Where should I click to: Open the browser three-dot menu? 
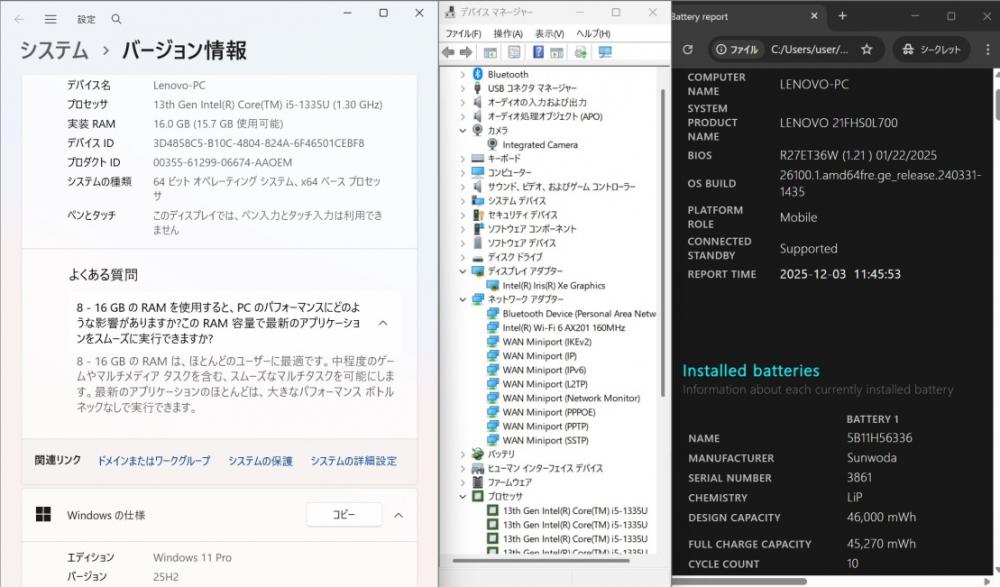point(987,49)
